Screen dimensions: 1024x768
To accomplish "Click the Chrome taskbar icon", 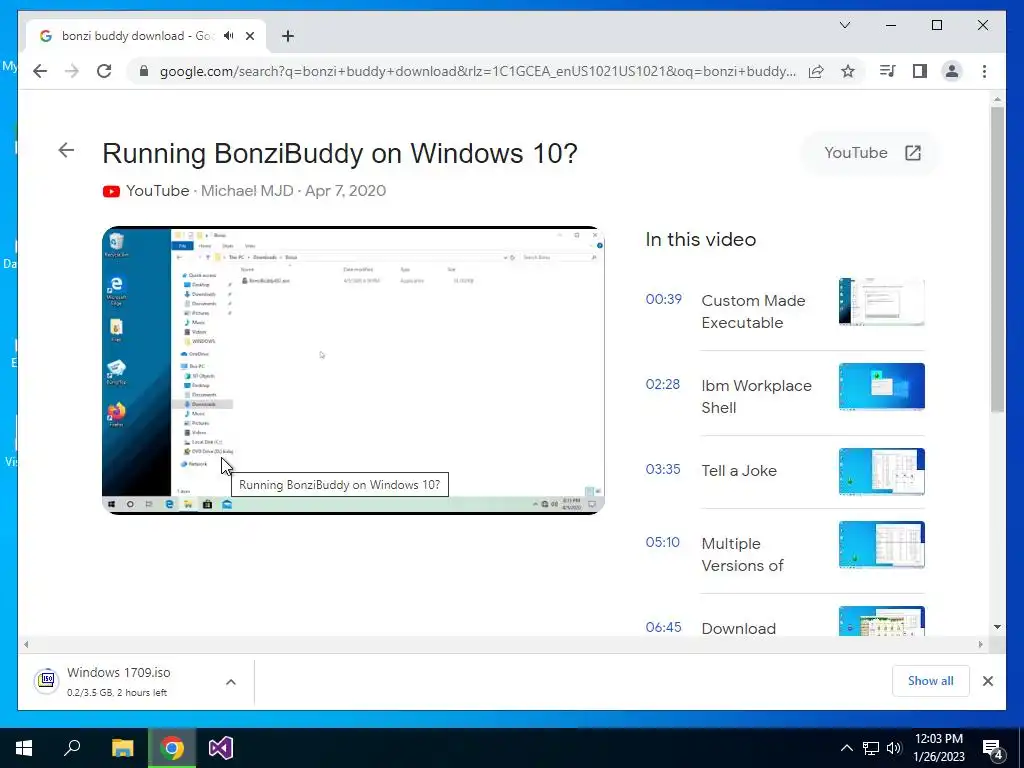I will (x=172, y=748).
